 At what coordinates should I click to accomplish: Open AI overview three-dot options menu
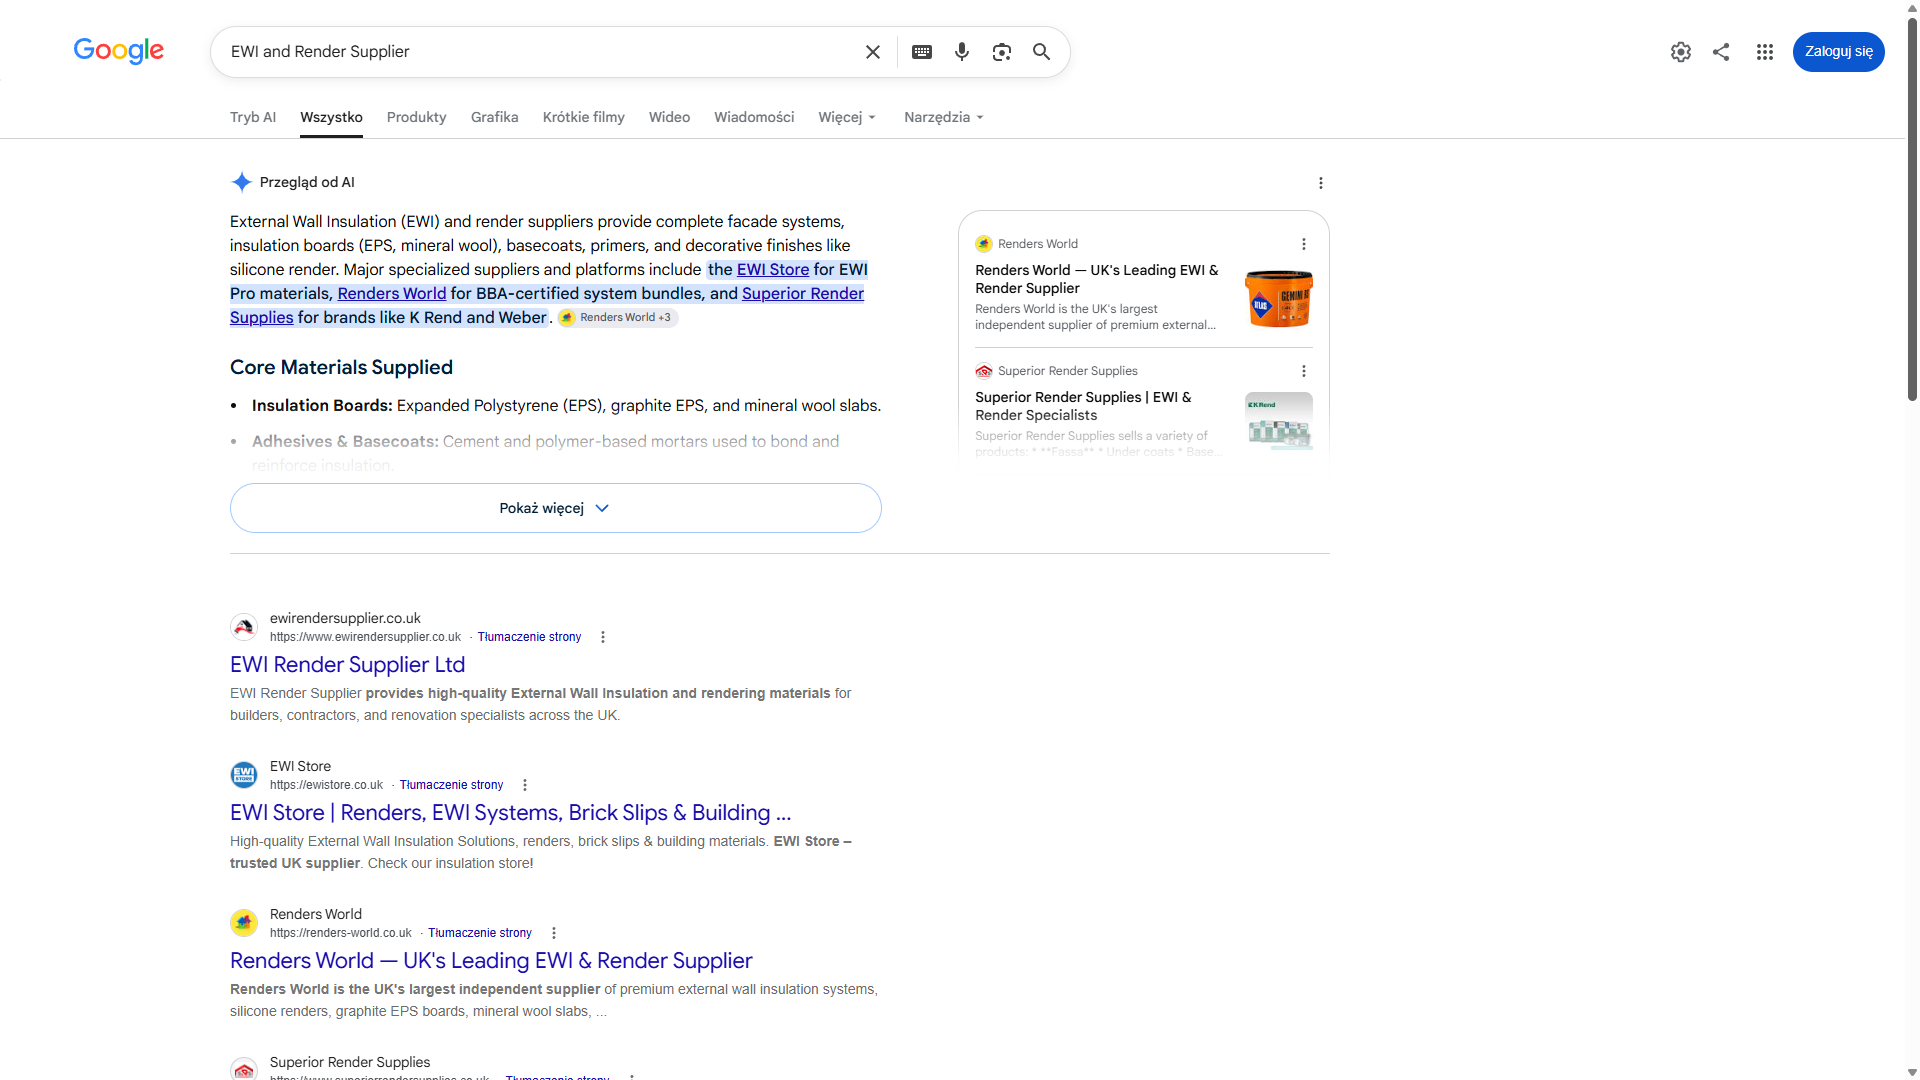pos(1321,183)
